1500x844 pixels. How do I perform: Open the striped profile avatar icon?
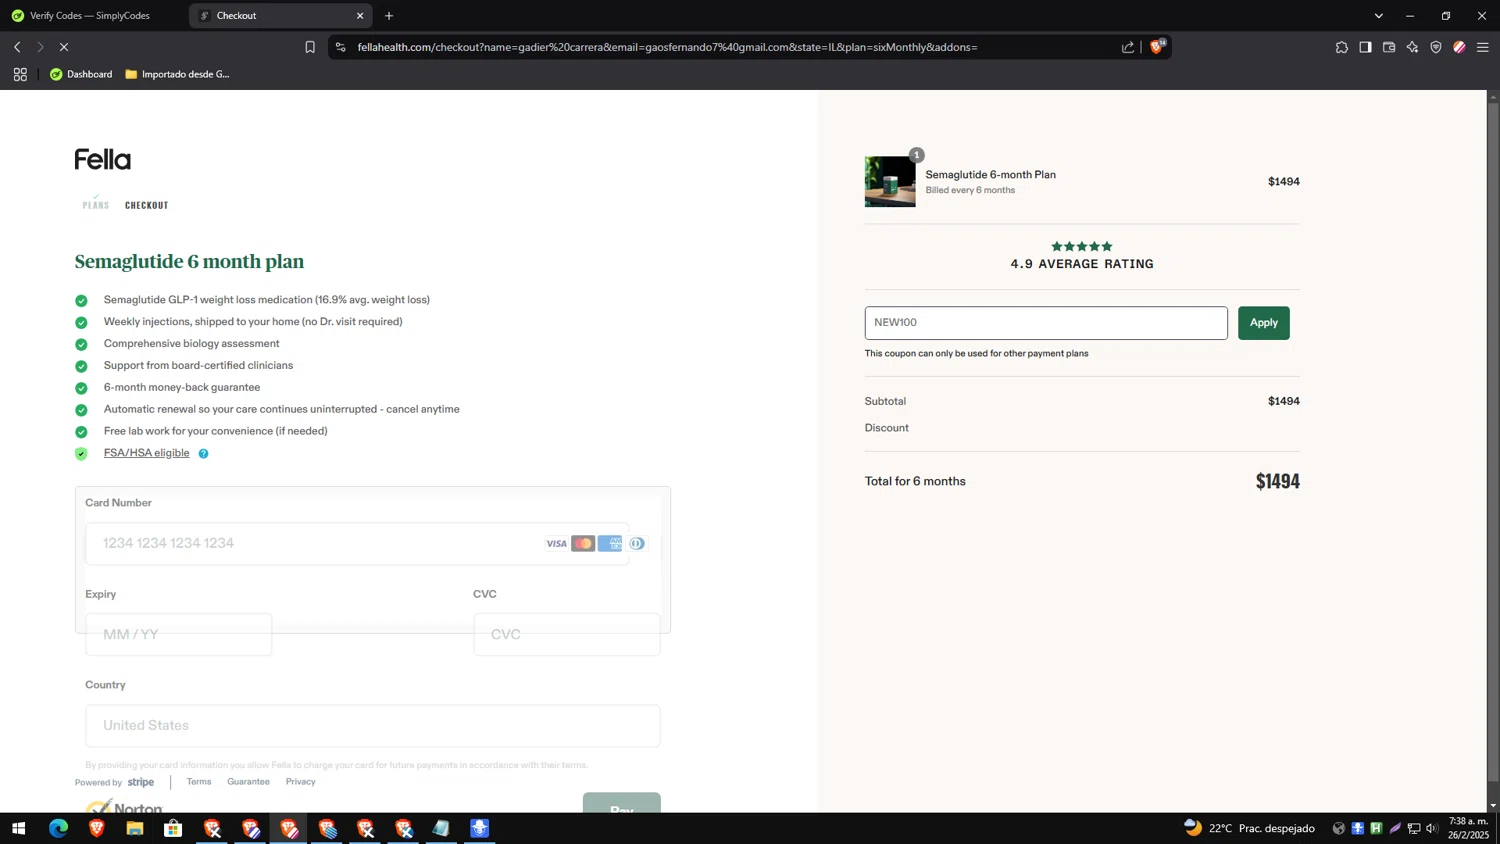click(1459, 47)
